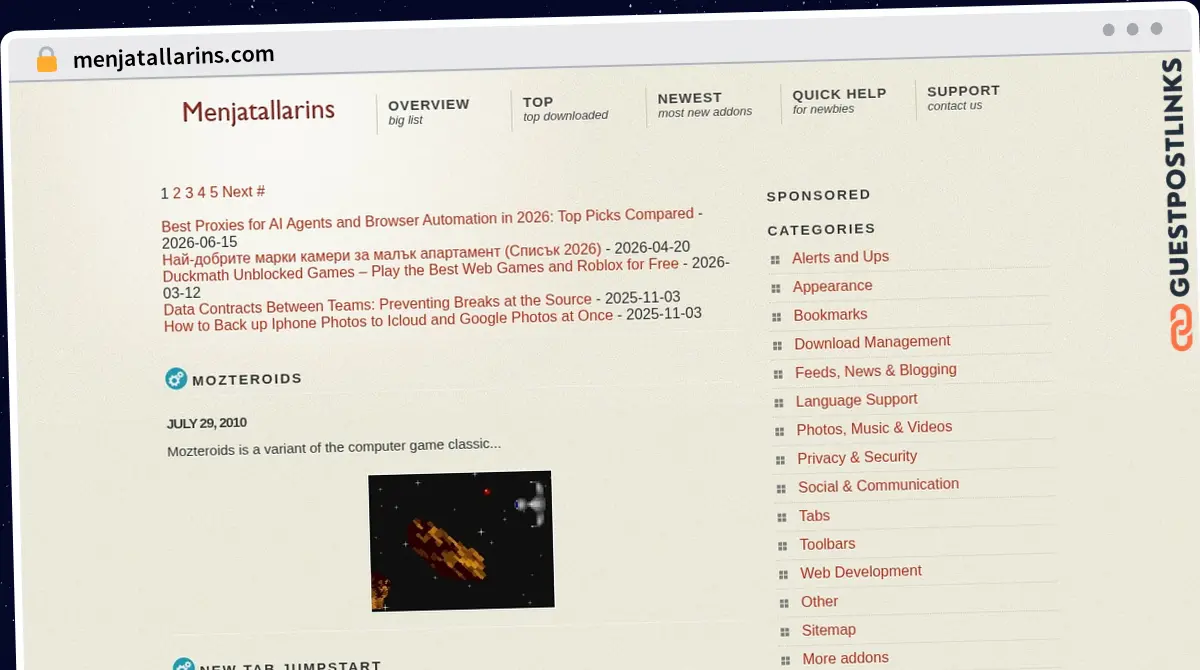
Task: Open Best Proxies for AI Agents article
Action: pos(428,220)
